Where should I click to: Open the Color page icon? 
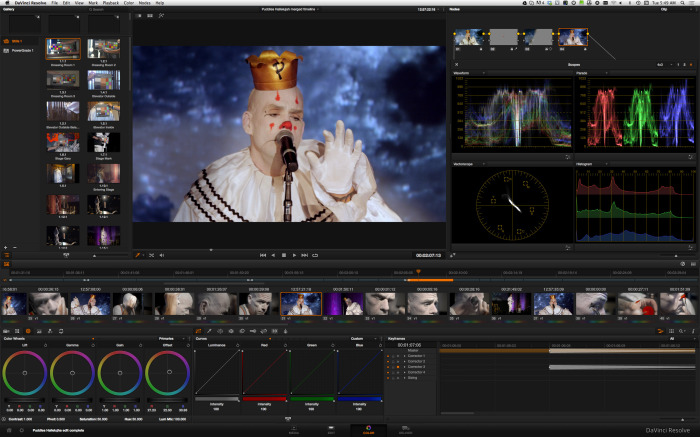tap(368, 428)
